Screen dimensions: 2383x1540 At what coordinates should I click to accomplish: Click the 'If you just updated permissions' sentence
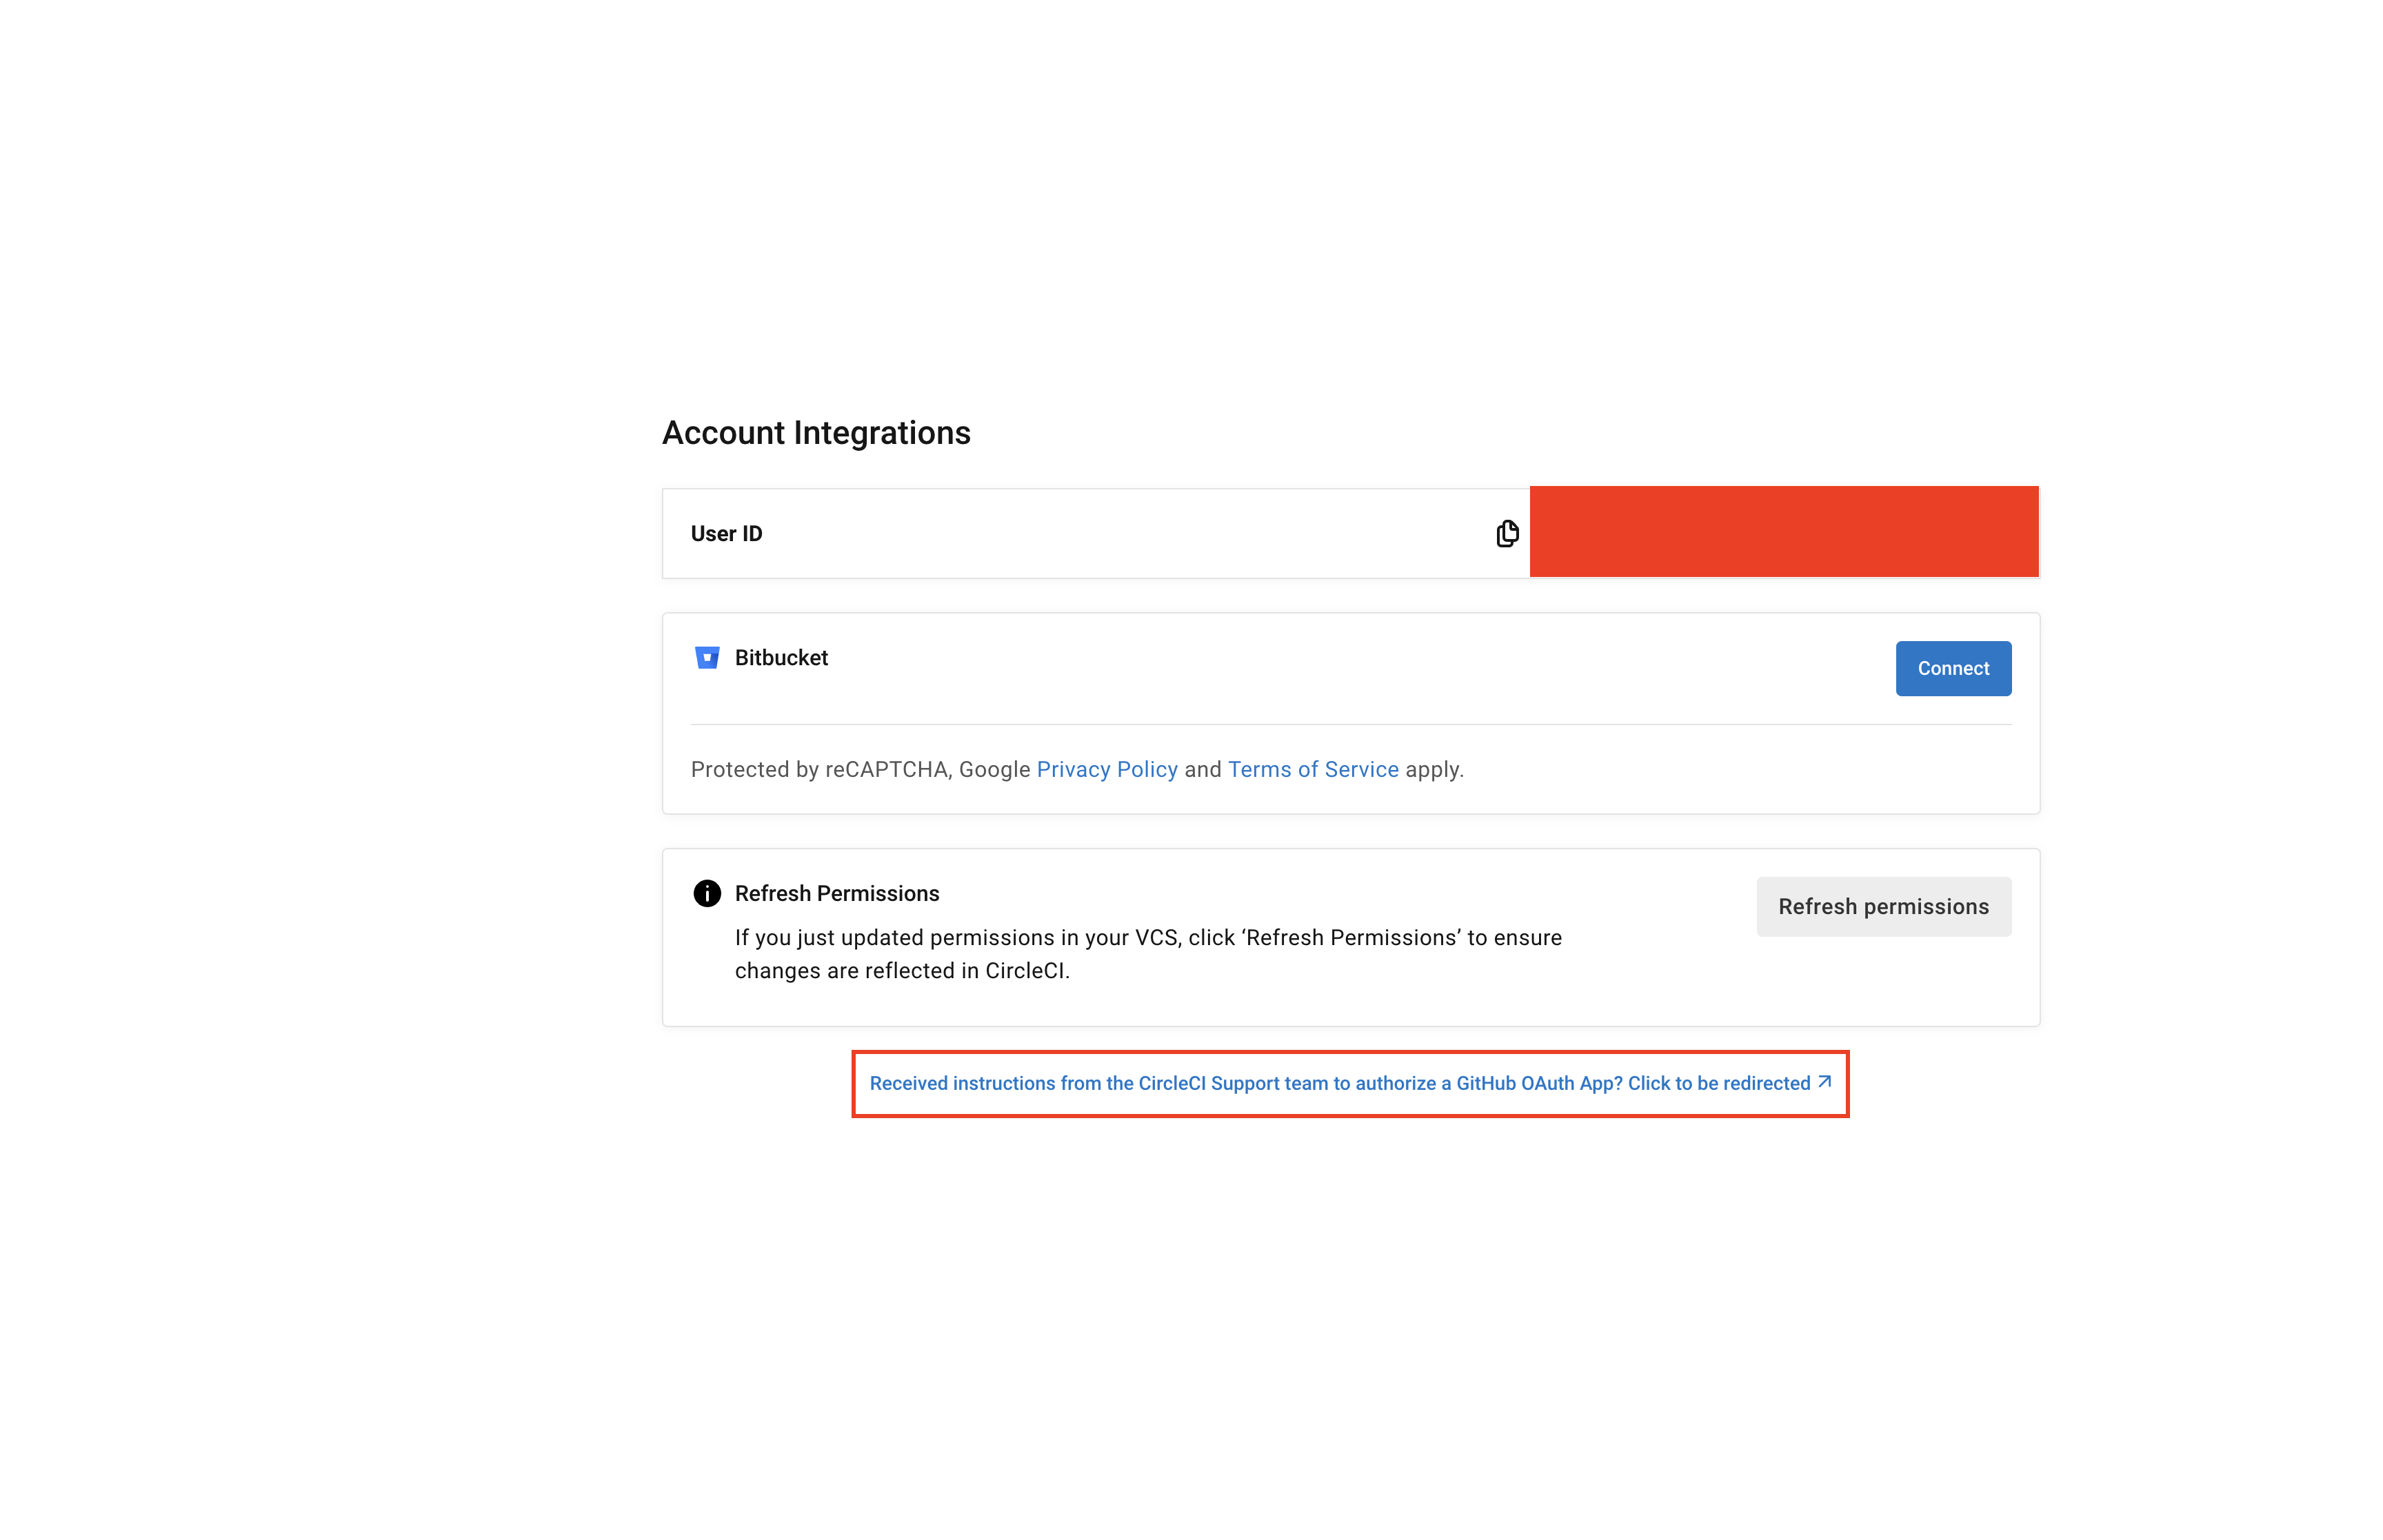[1147, 937]
